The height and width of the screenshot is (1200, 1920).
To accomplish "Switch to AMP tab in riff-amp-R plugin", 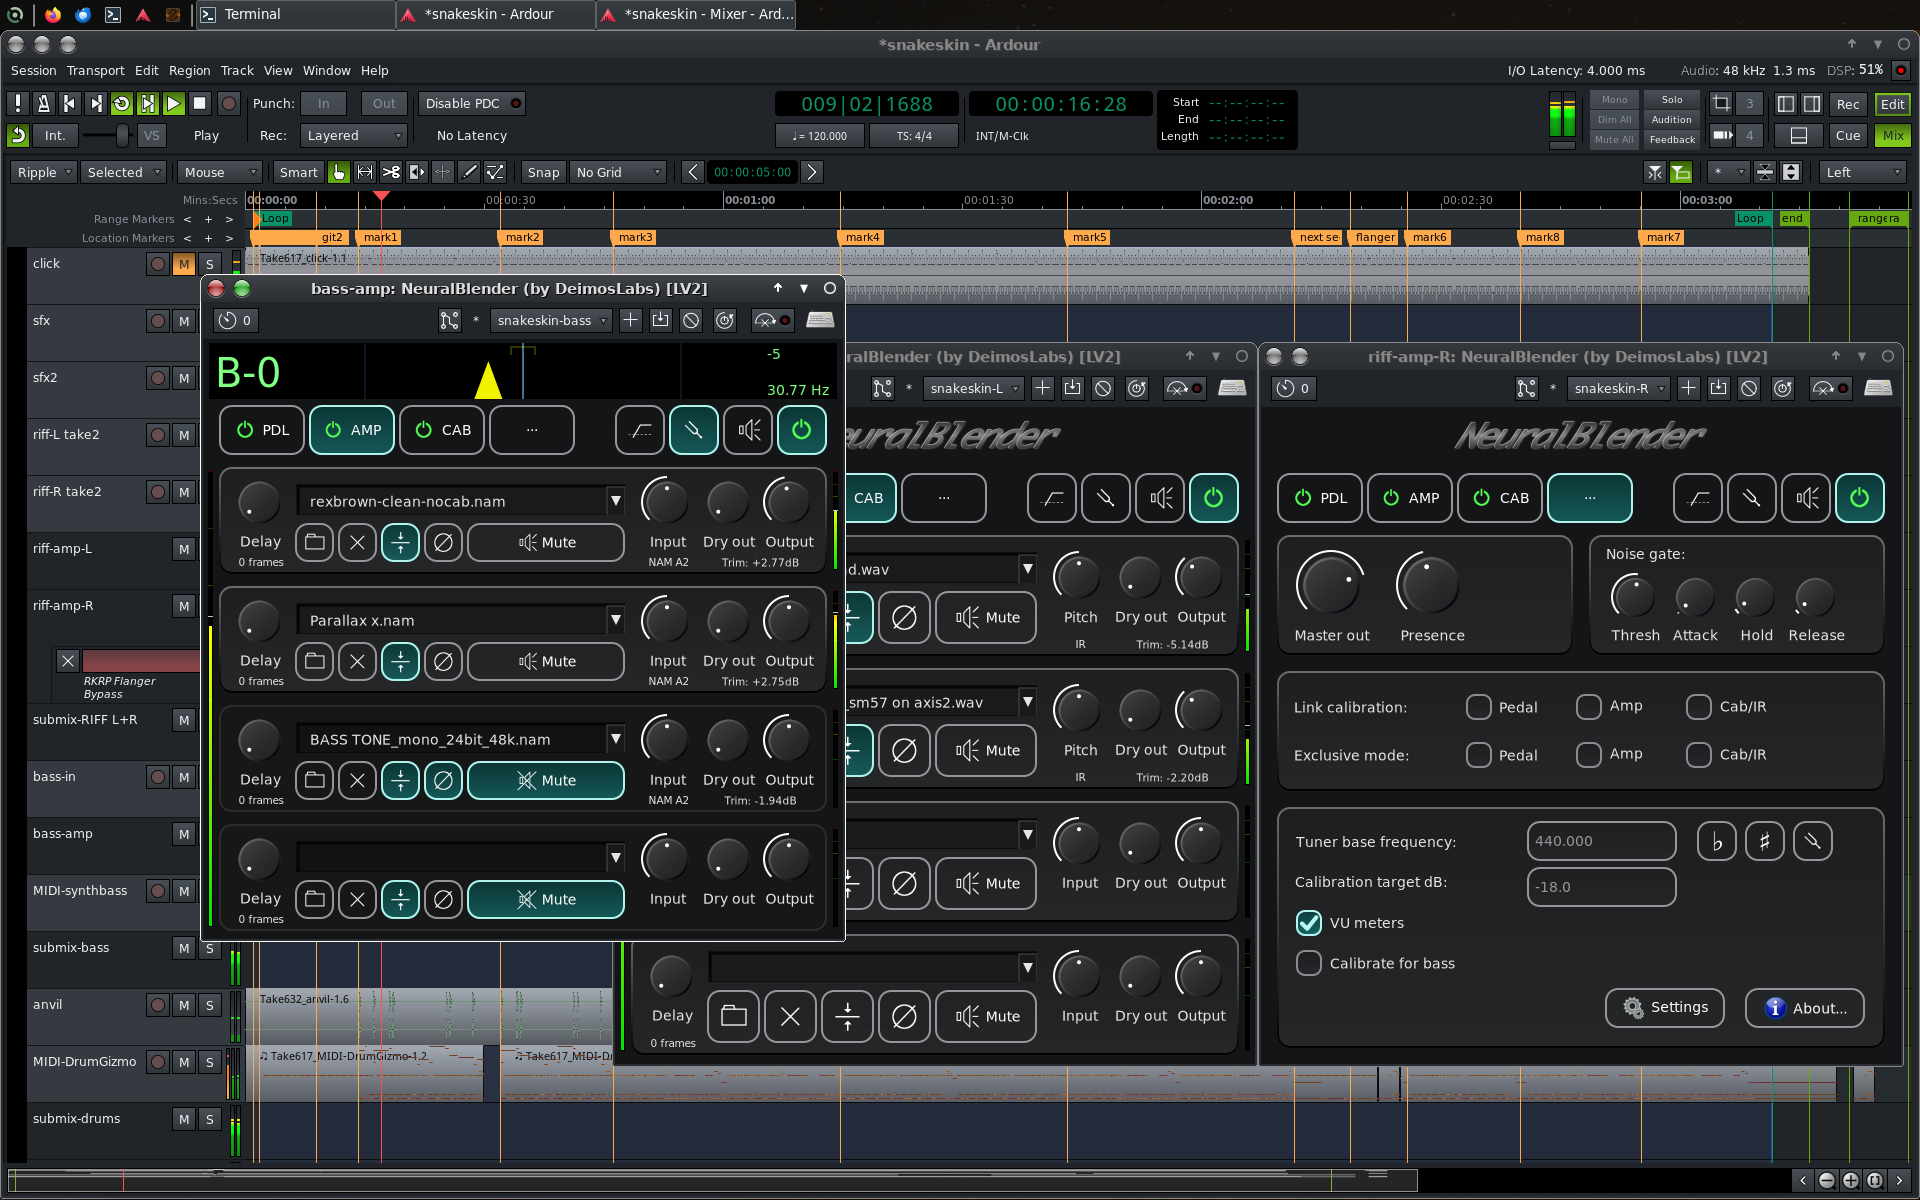I will coord(1411,498).
